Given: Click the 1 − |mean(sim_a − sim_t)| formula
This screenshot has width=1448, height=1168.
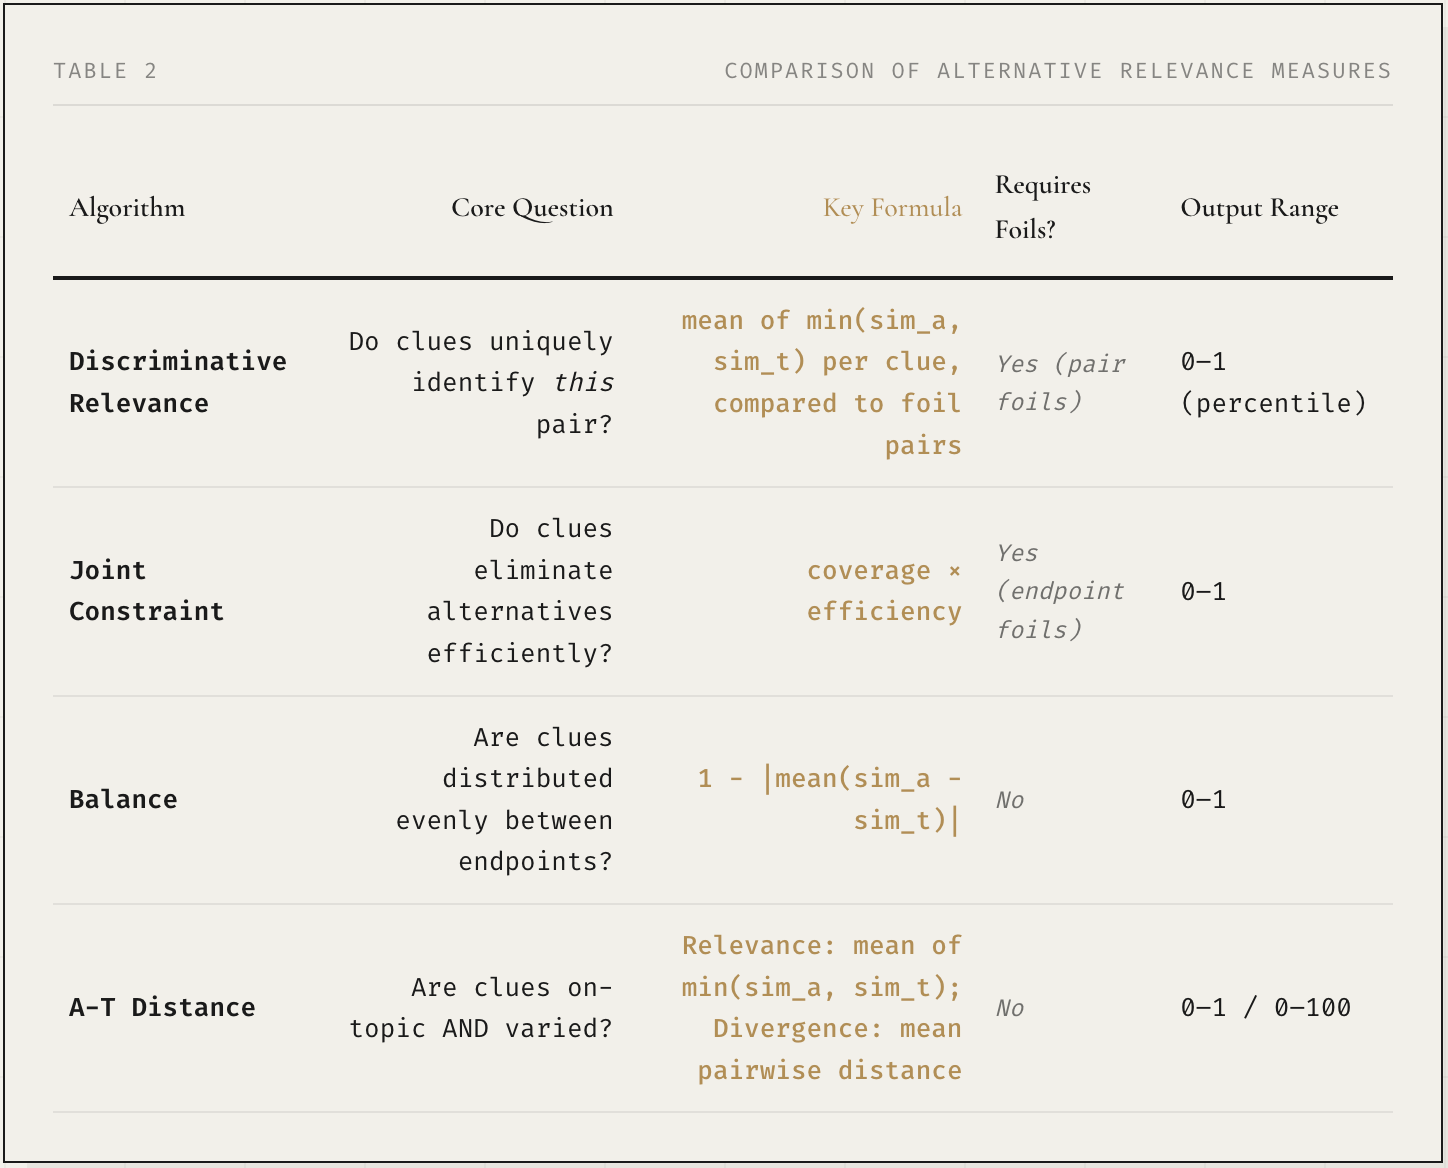Looking at the screenshot, I should click(830, 799).
